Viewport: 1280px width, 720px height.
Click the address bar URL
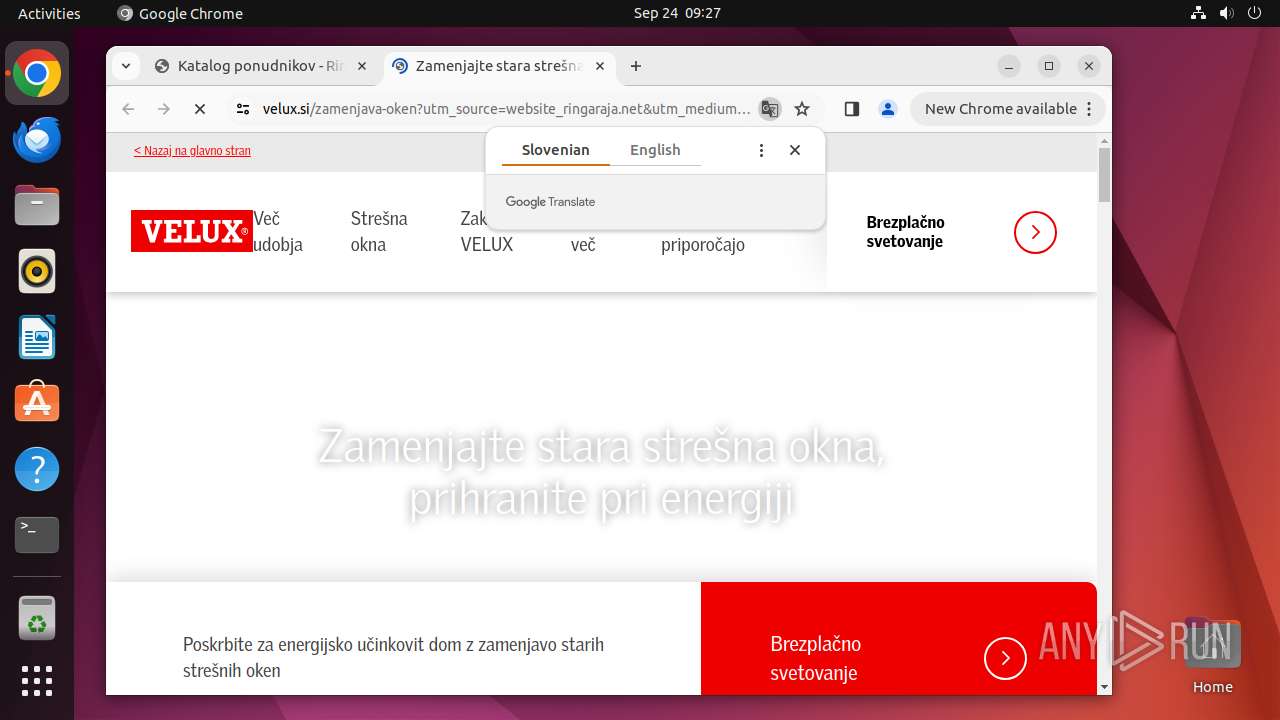(506, 109)
